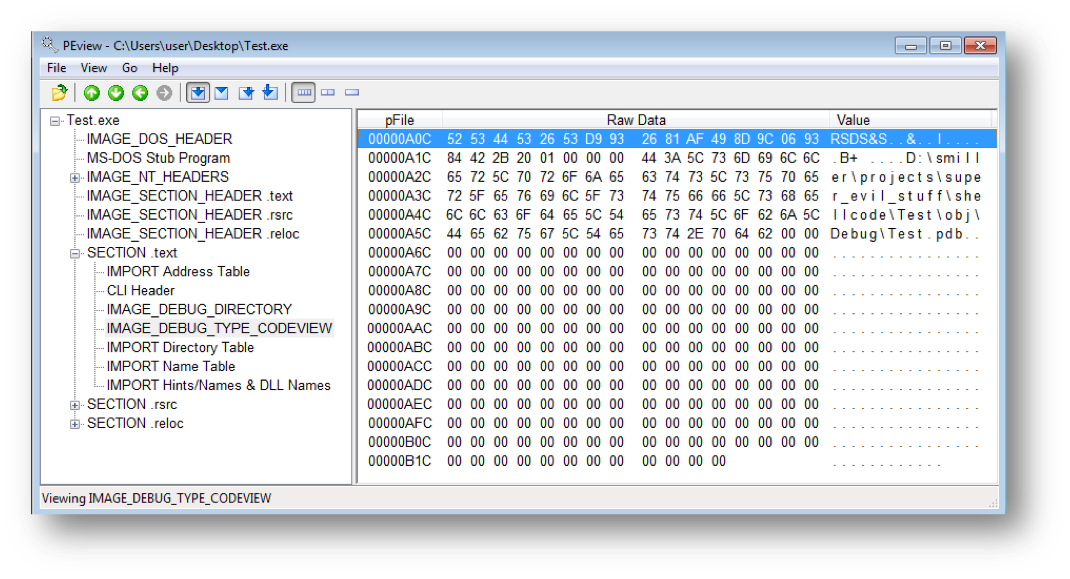Open the Go menu
This screenshot has height=579, width=1070.
[130, 68]
